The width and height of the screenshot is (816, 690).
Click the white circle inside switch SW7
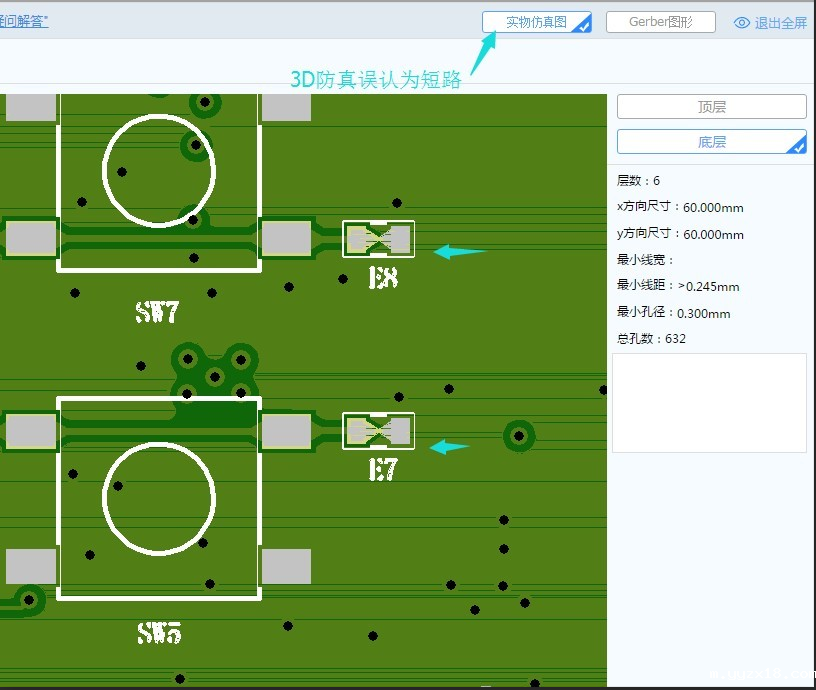(159, 170)
